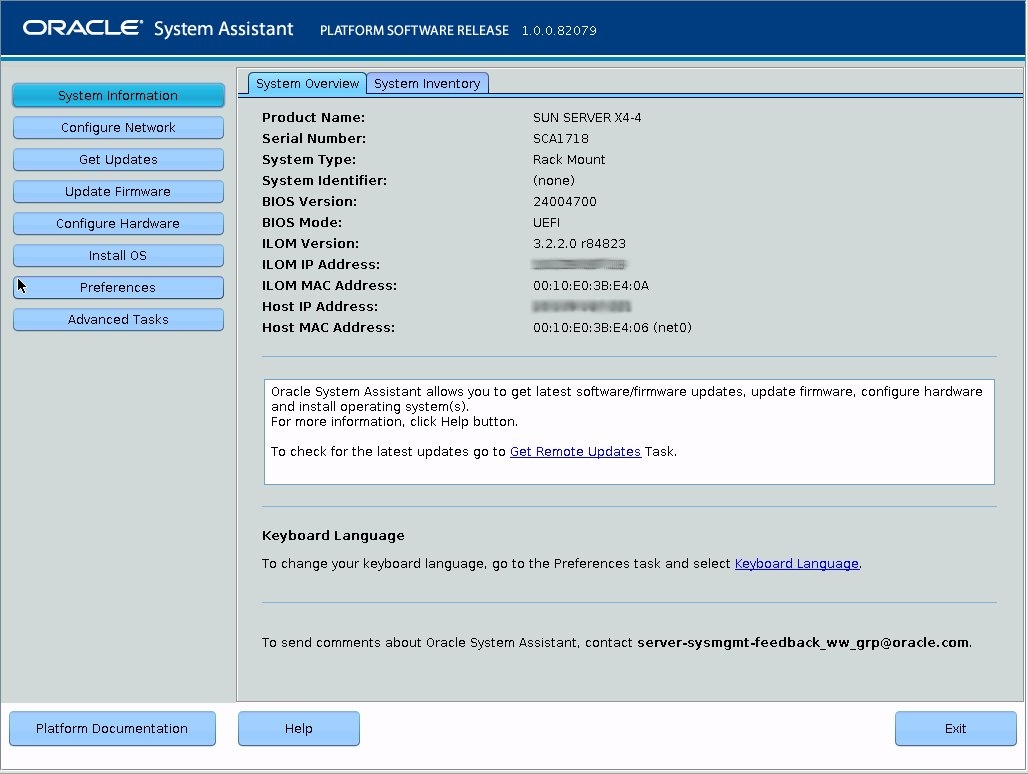Open the Advanced Tasks section

point(118,320)
